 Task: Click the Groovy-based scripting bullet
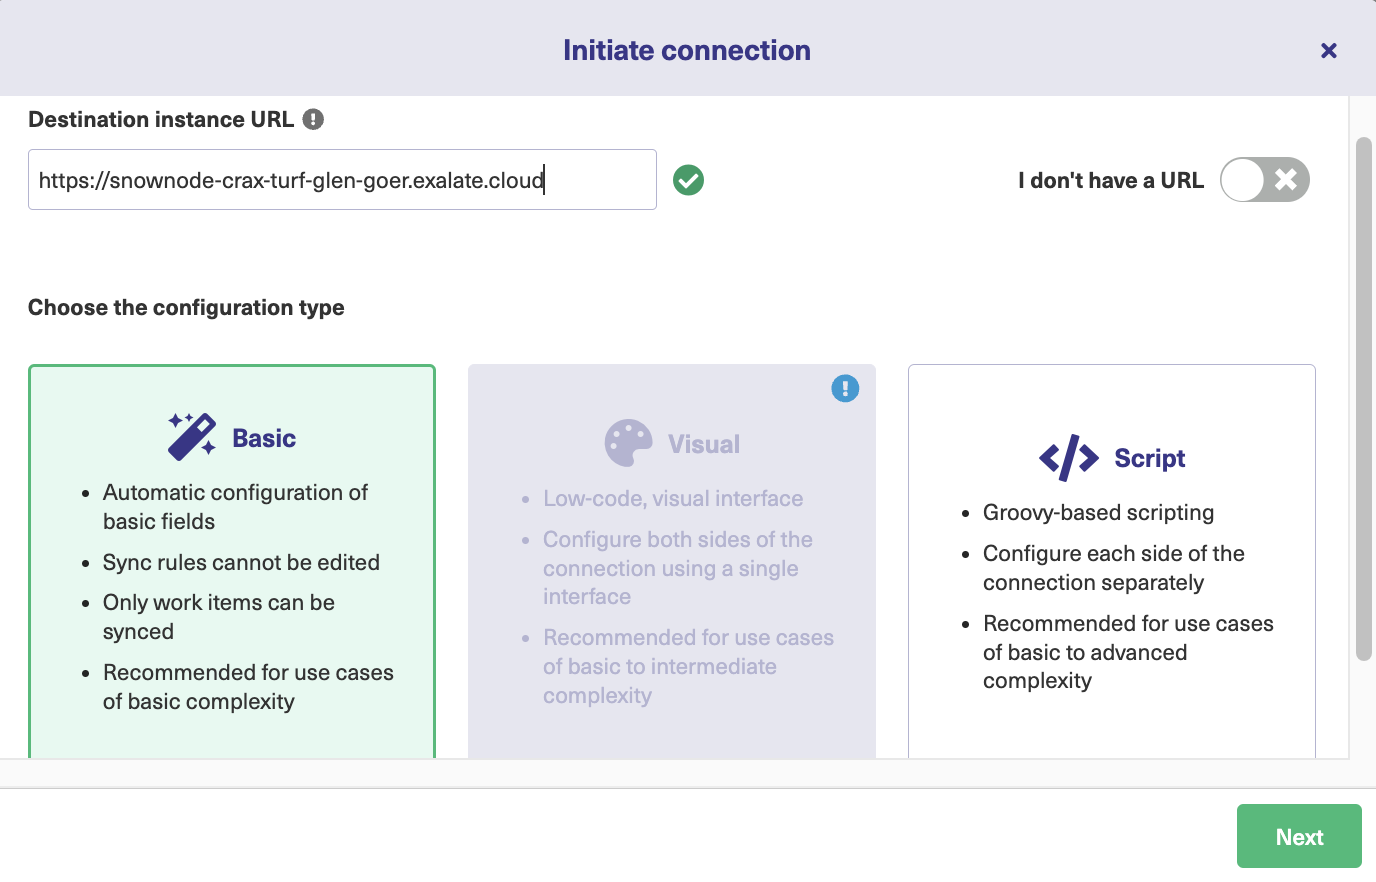point(1099,512)
